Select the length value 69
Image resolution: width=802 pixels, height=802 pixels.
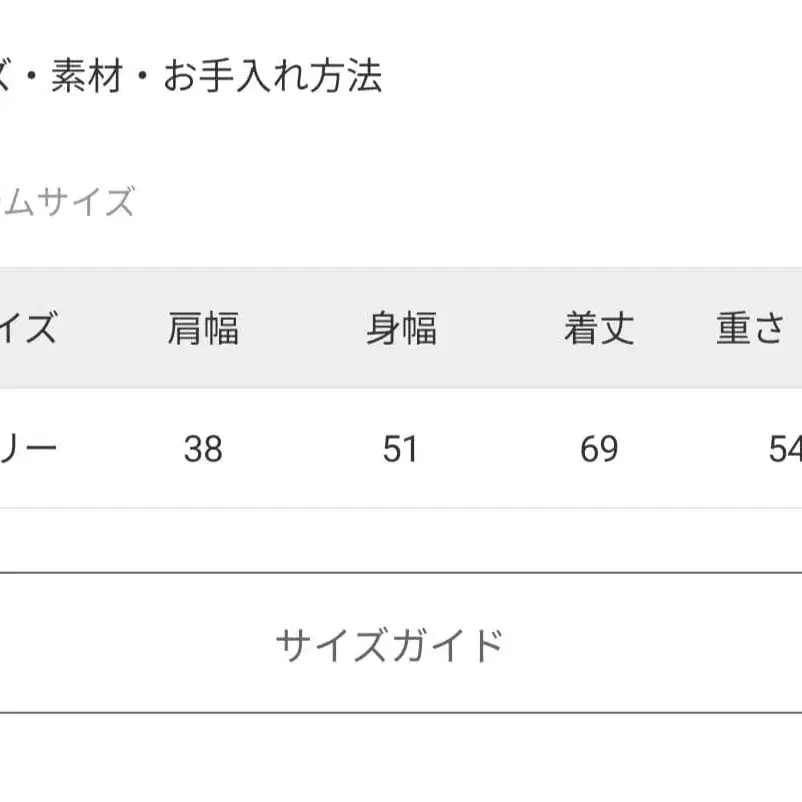click(x=597, y=449)
